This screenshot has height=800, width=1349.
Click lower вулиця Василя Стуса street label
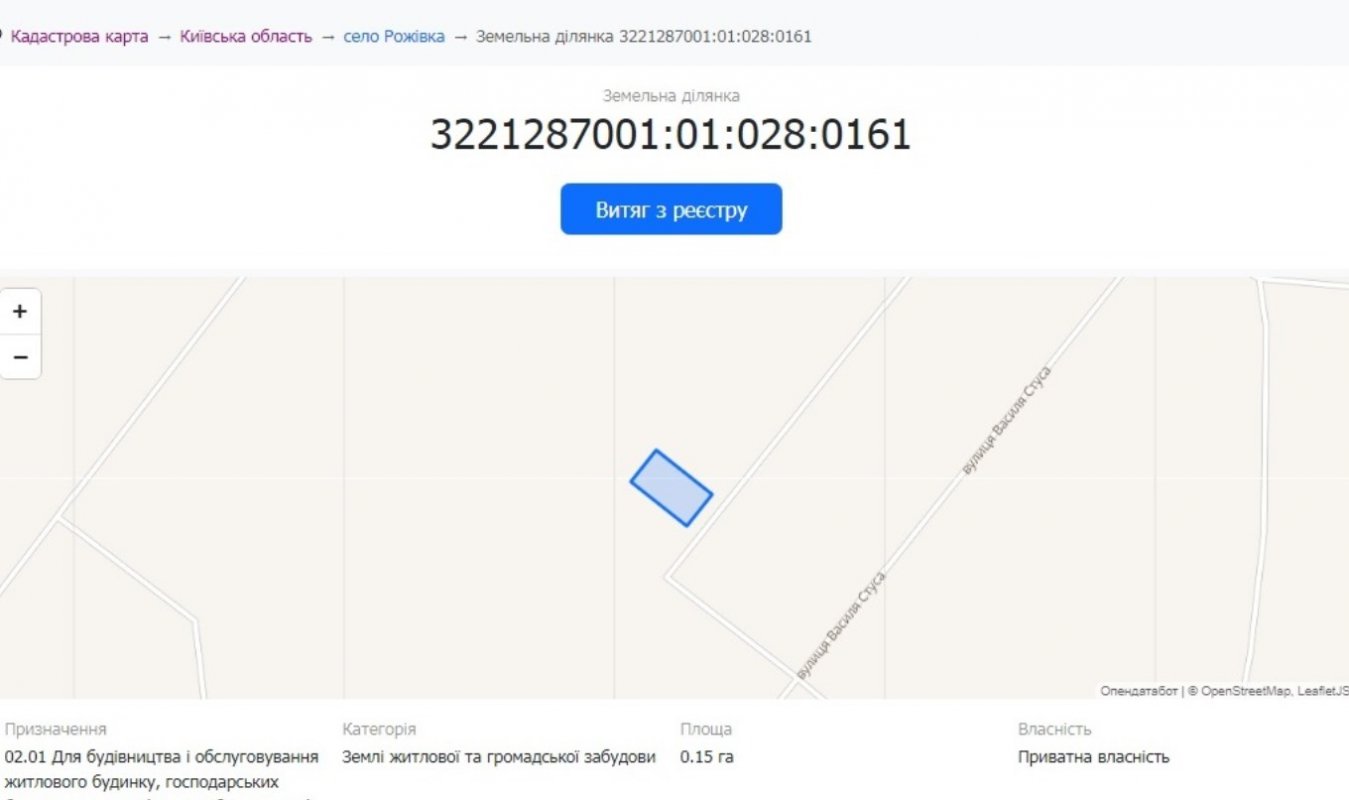click(x=840, y=627)
